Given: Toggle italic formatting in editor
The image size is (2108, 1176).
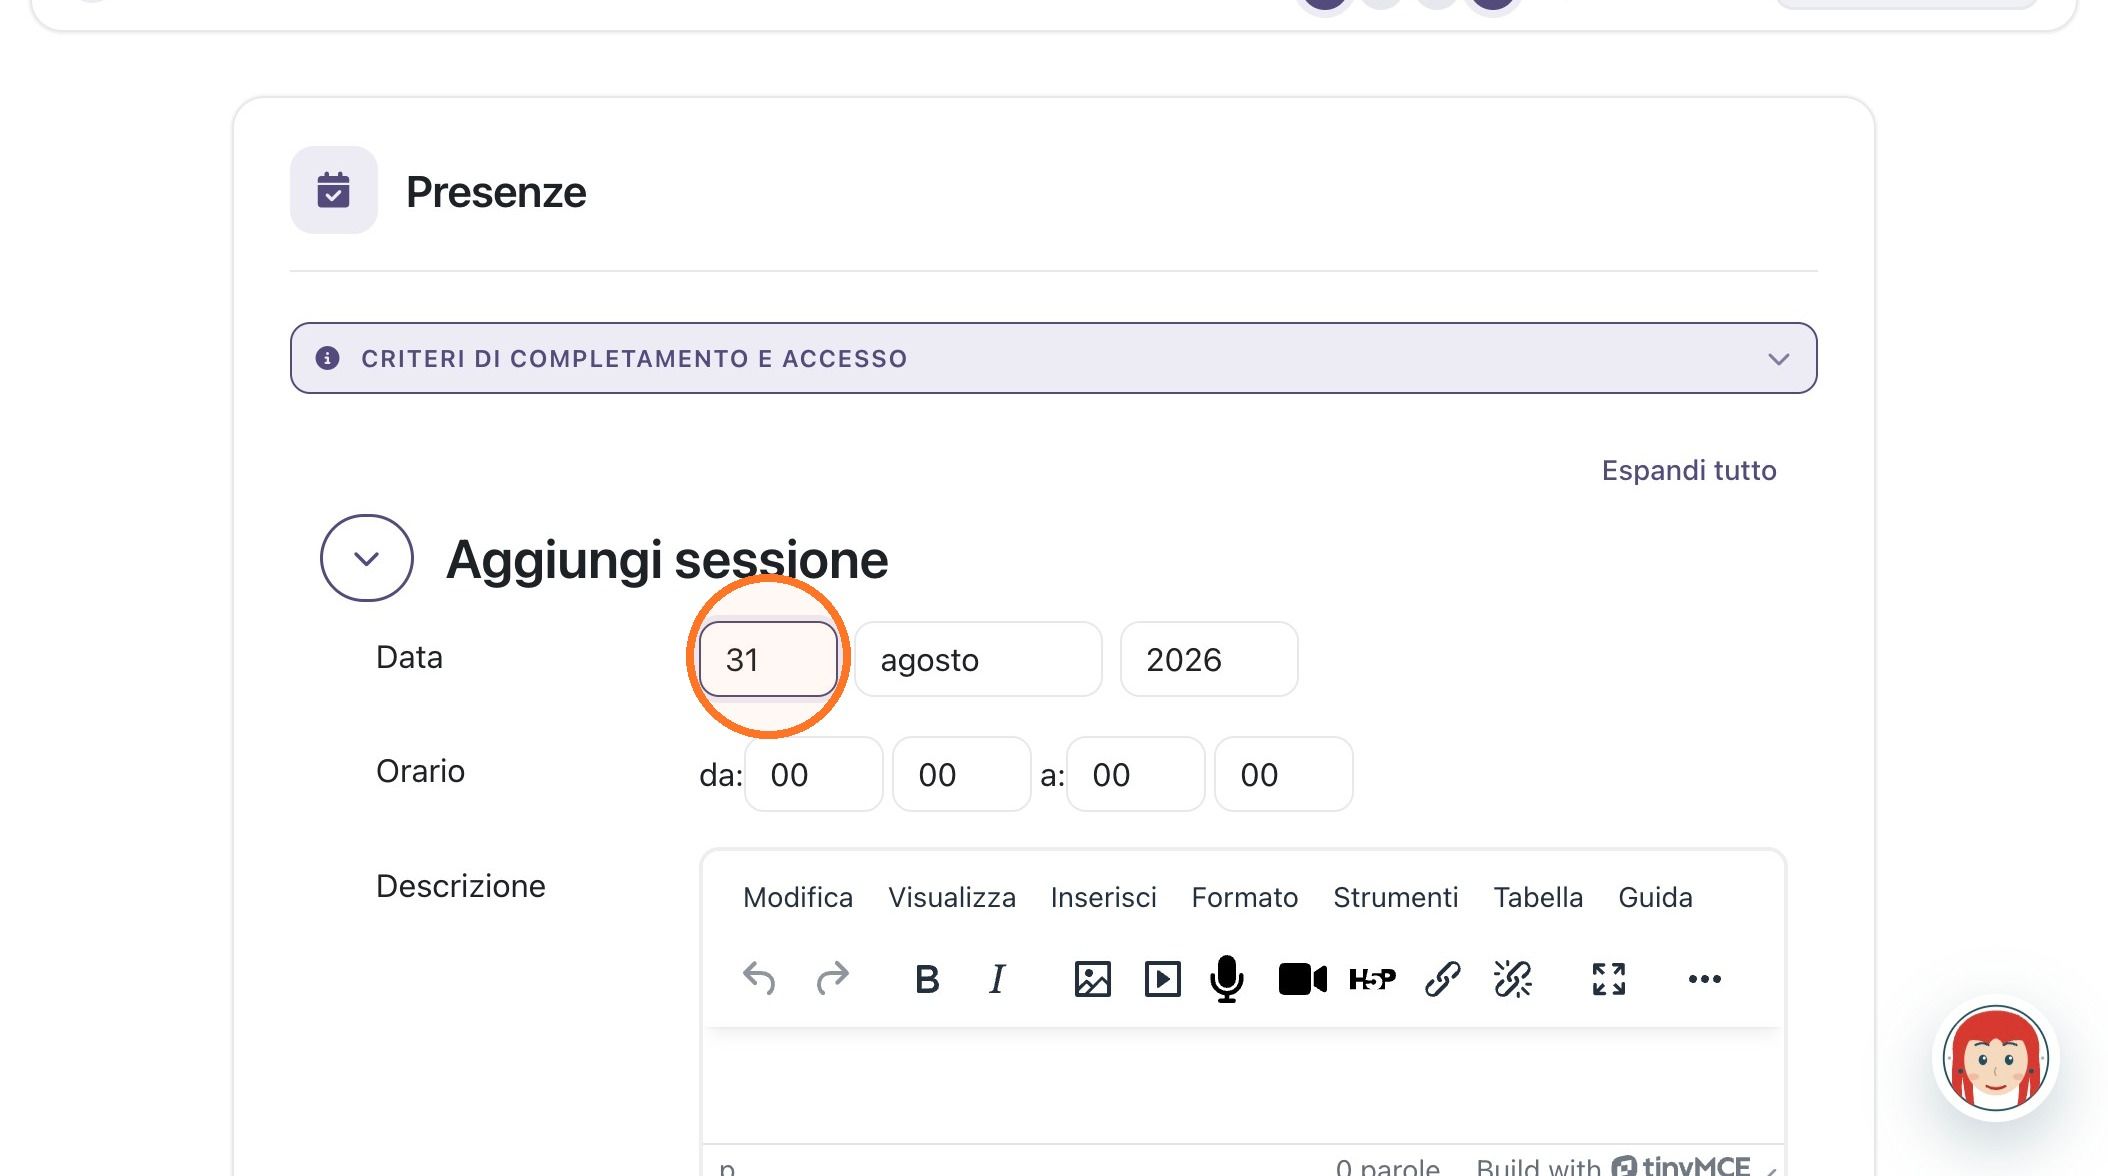Looking at the screenshot, I should (x=997, y=978).
